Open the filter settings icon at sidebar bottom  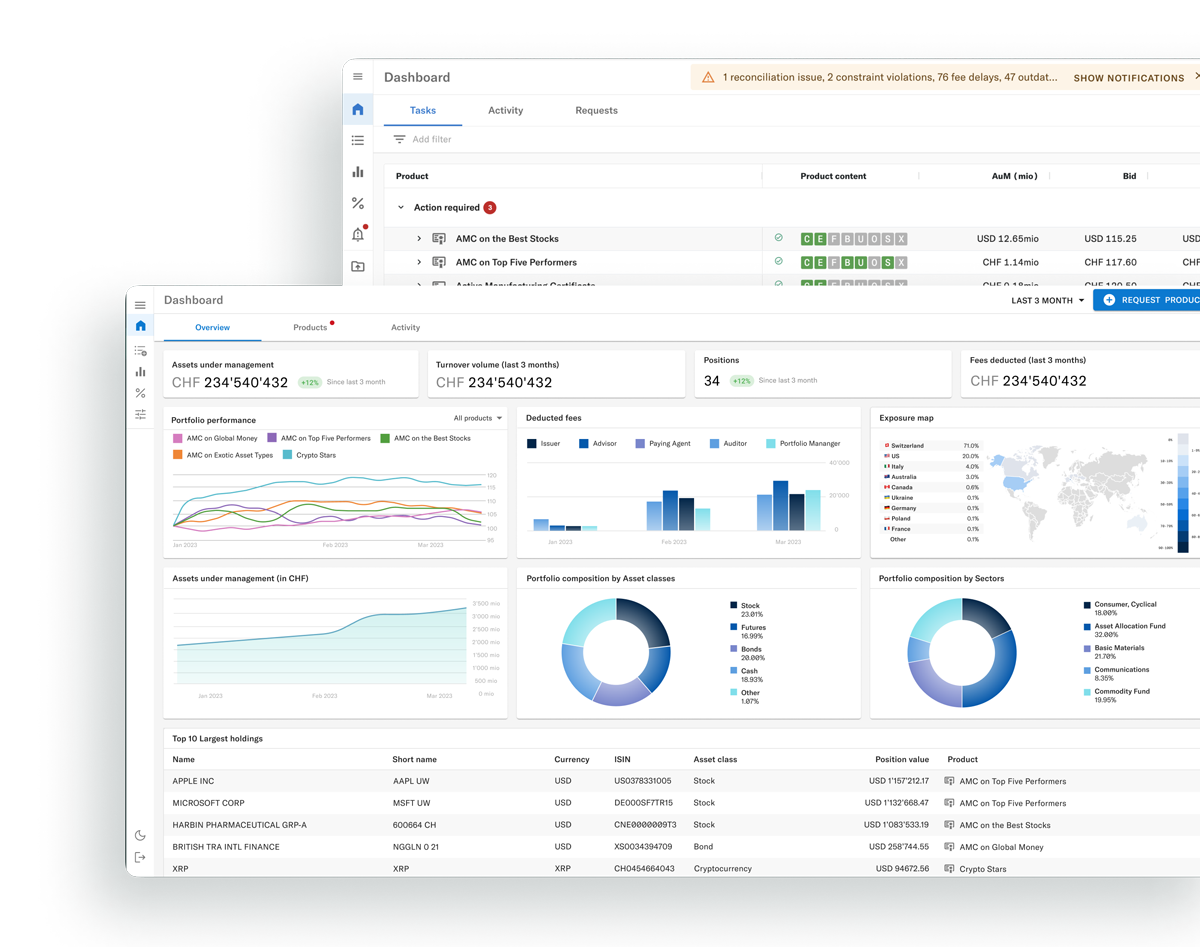[x=140, y=413]
